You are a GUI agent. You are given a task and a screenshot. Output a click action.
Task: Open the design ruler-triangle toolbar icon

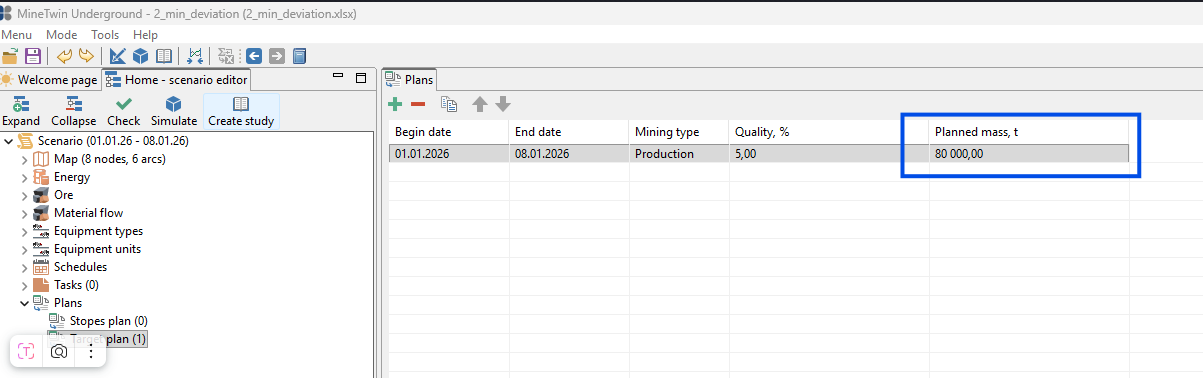coord(117,56)
